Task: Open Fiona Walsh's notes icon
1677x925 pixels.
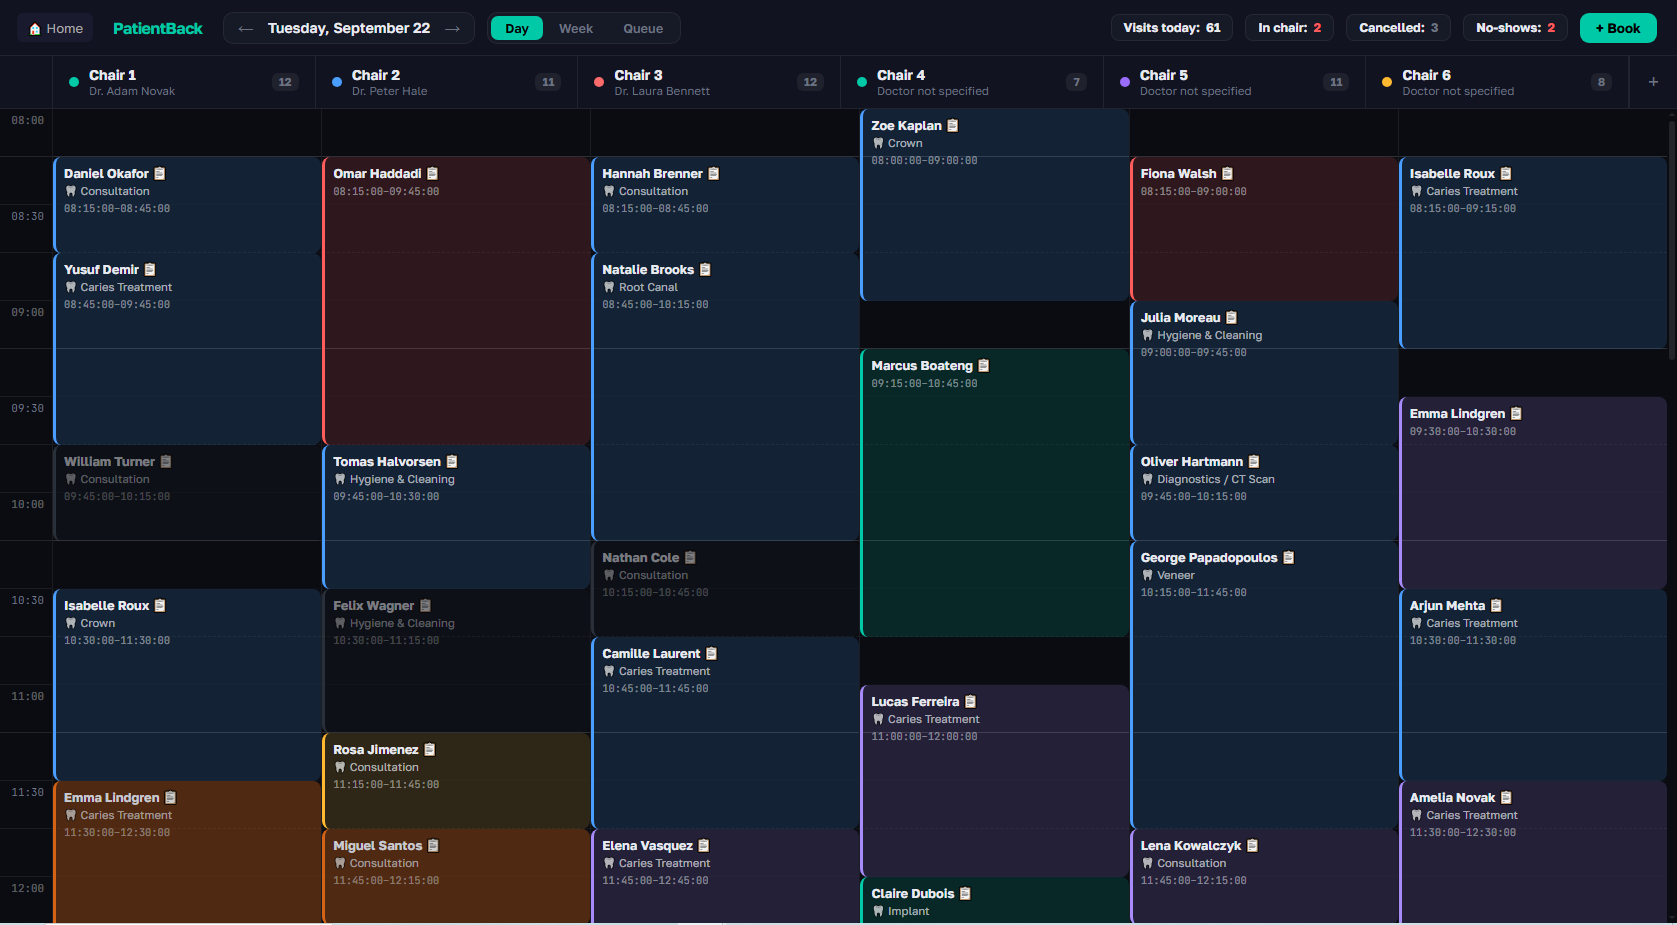Action: (x=1228, y=174)
